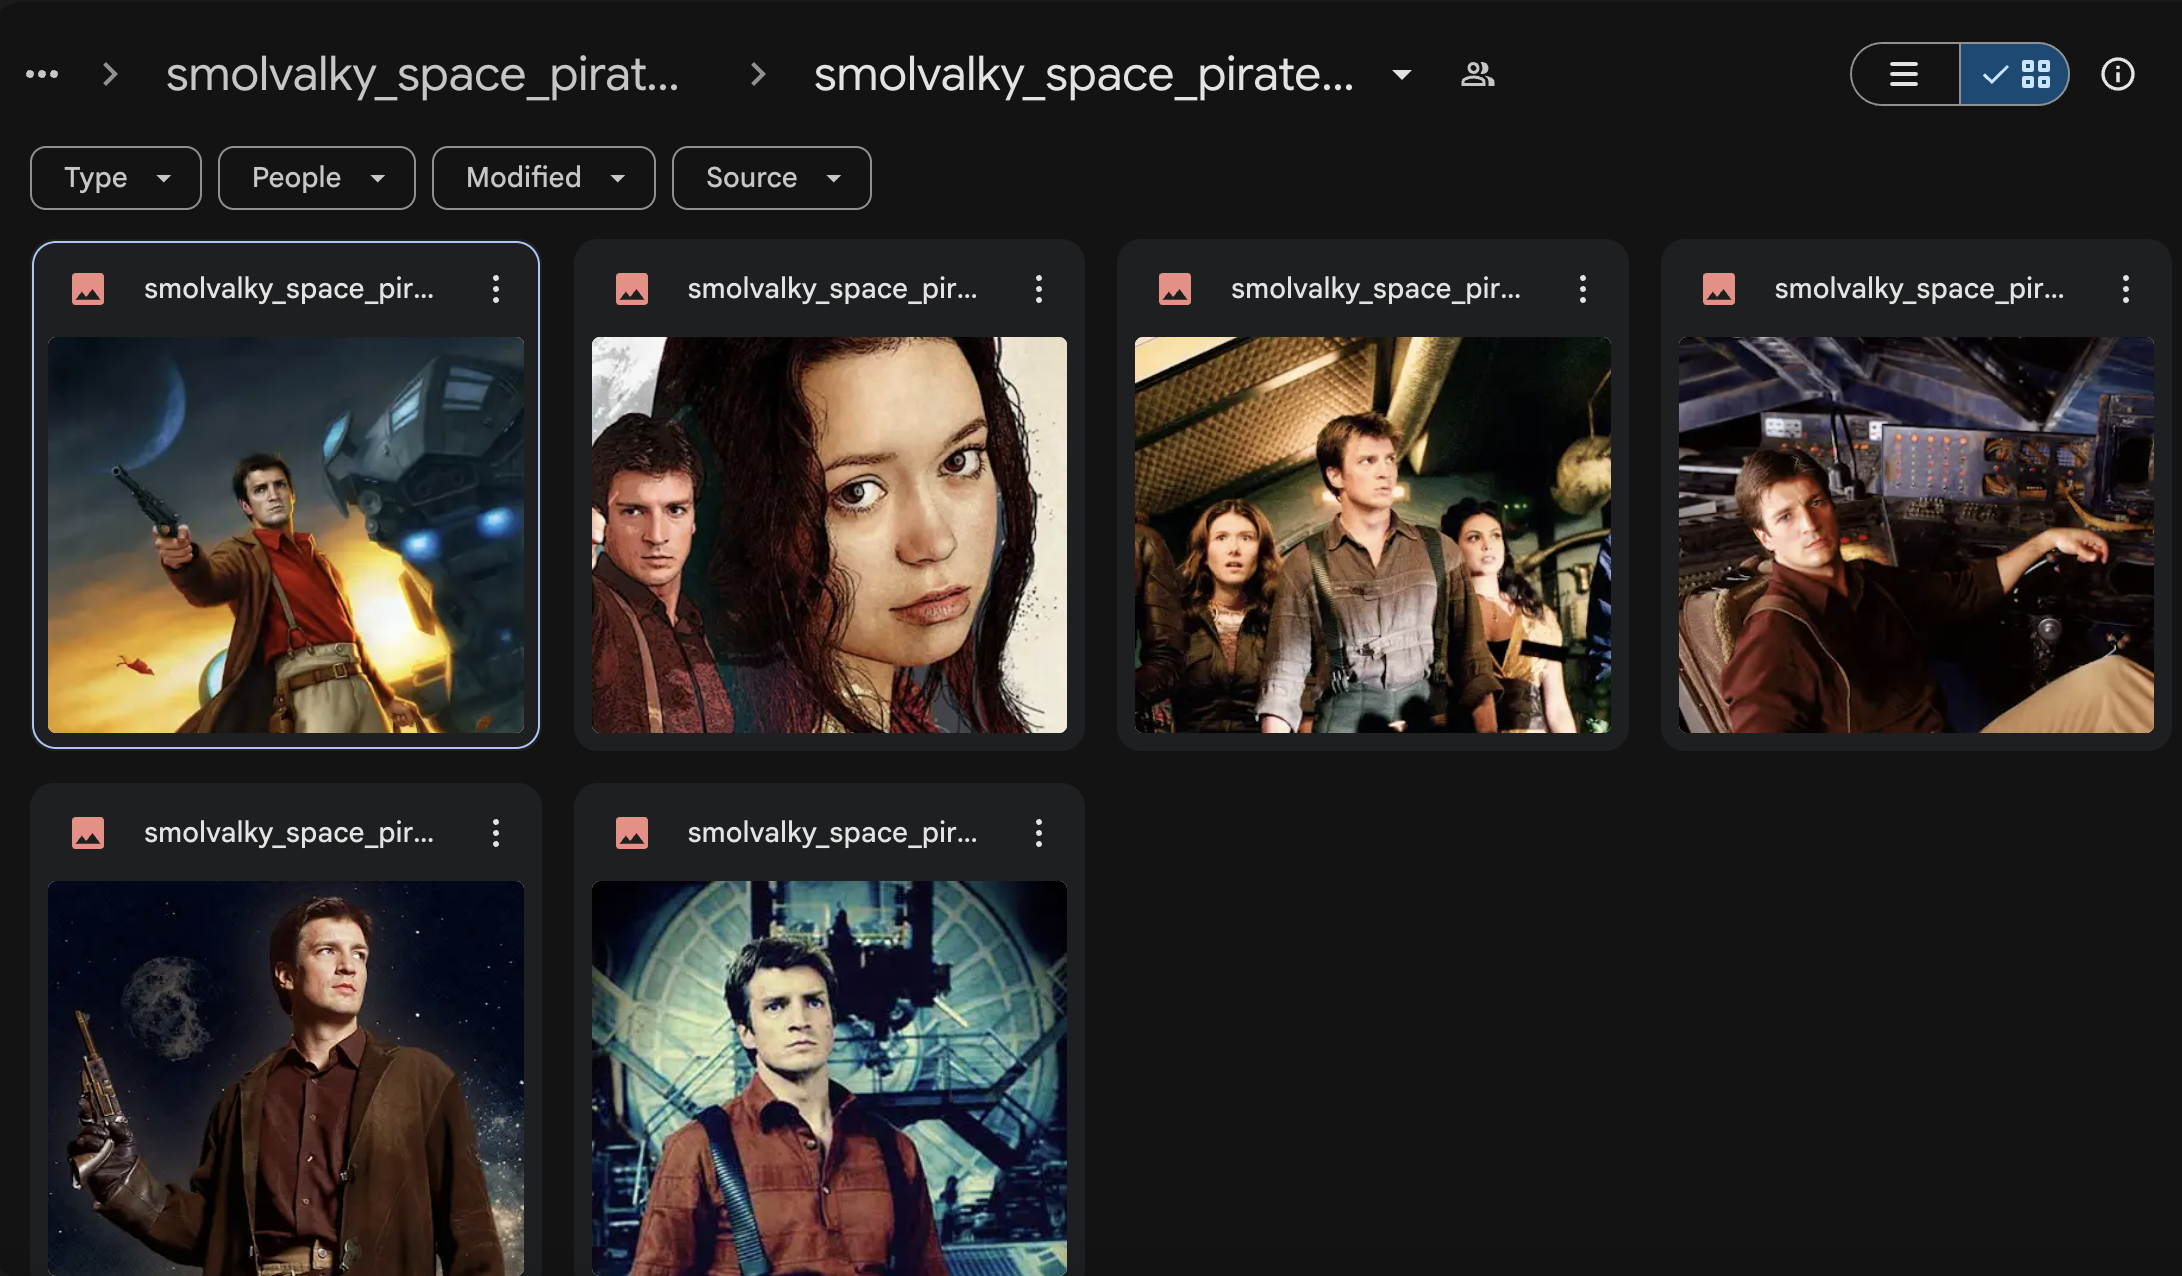Select the grid layout view toggle
This screenshot has height=1276, width=2182.
[2015, 74]
